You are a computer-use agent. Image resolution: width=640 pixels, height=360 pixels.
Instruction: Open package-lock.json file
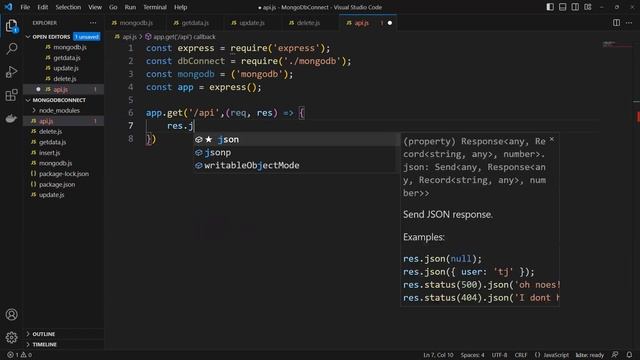point(64,174)
